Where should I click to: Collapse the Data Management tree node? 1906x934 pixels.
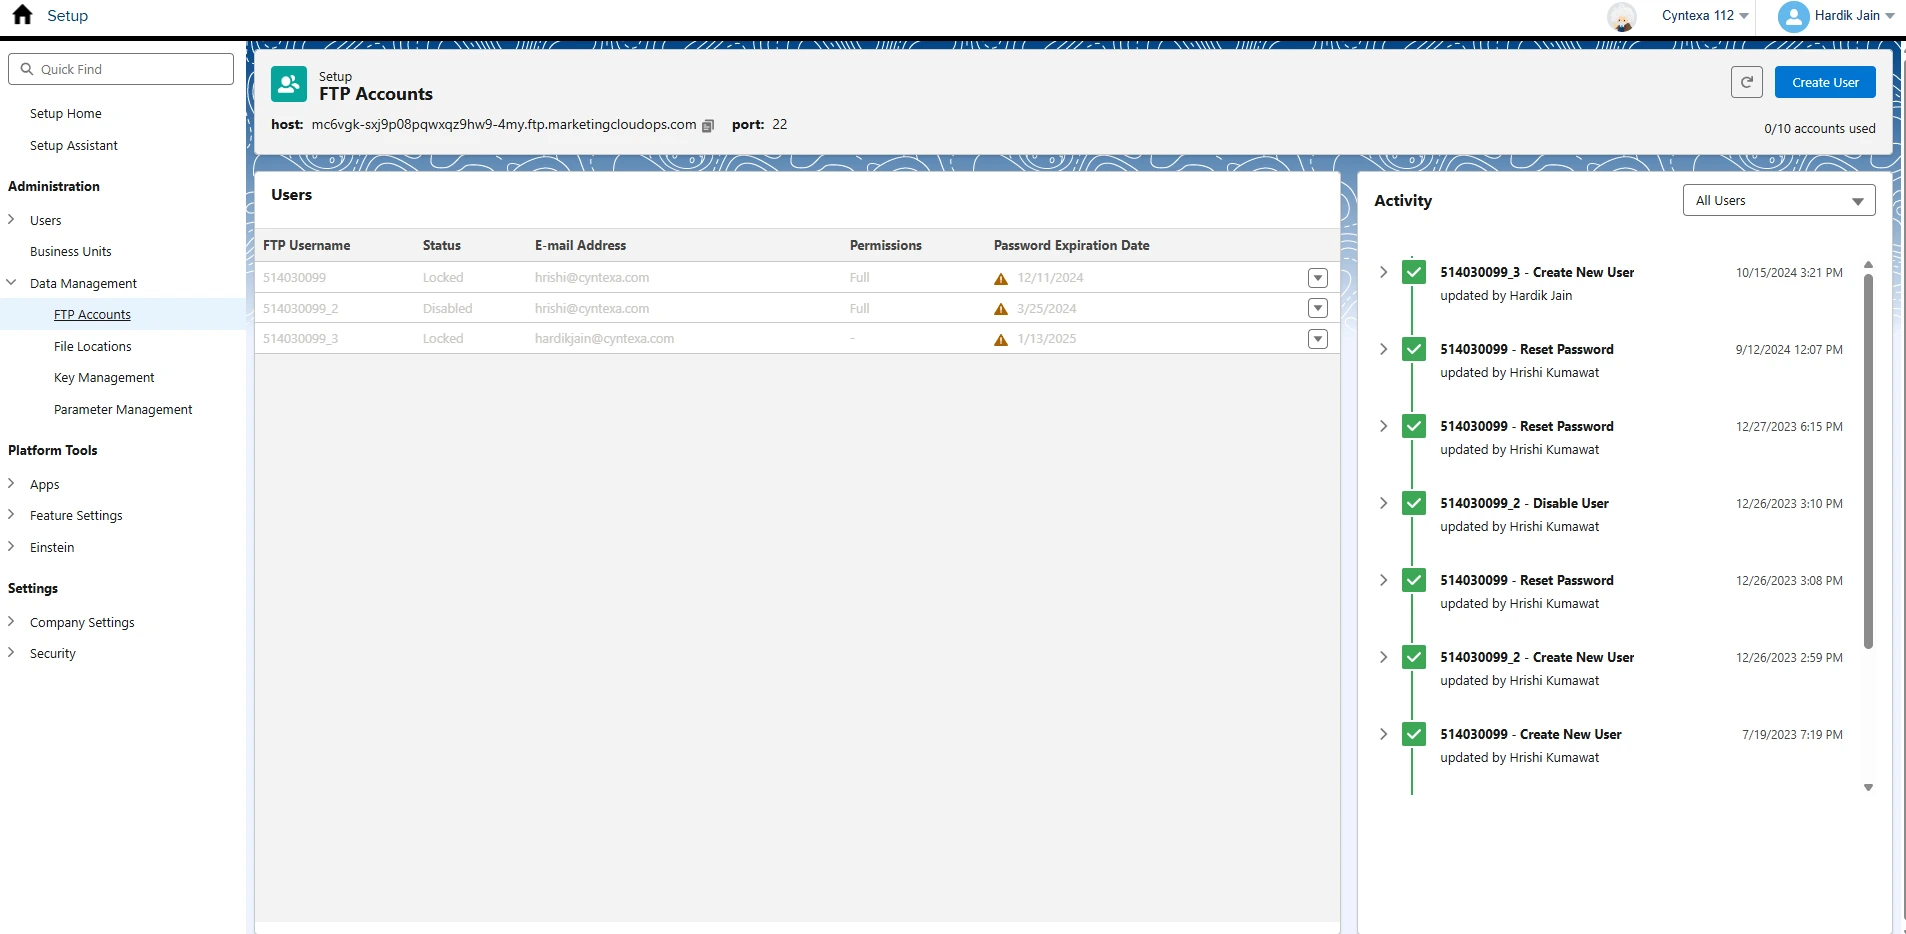[x=11, y=283]
